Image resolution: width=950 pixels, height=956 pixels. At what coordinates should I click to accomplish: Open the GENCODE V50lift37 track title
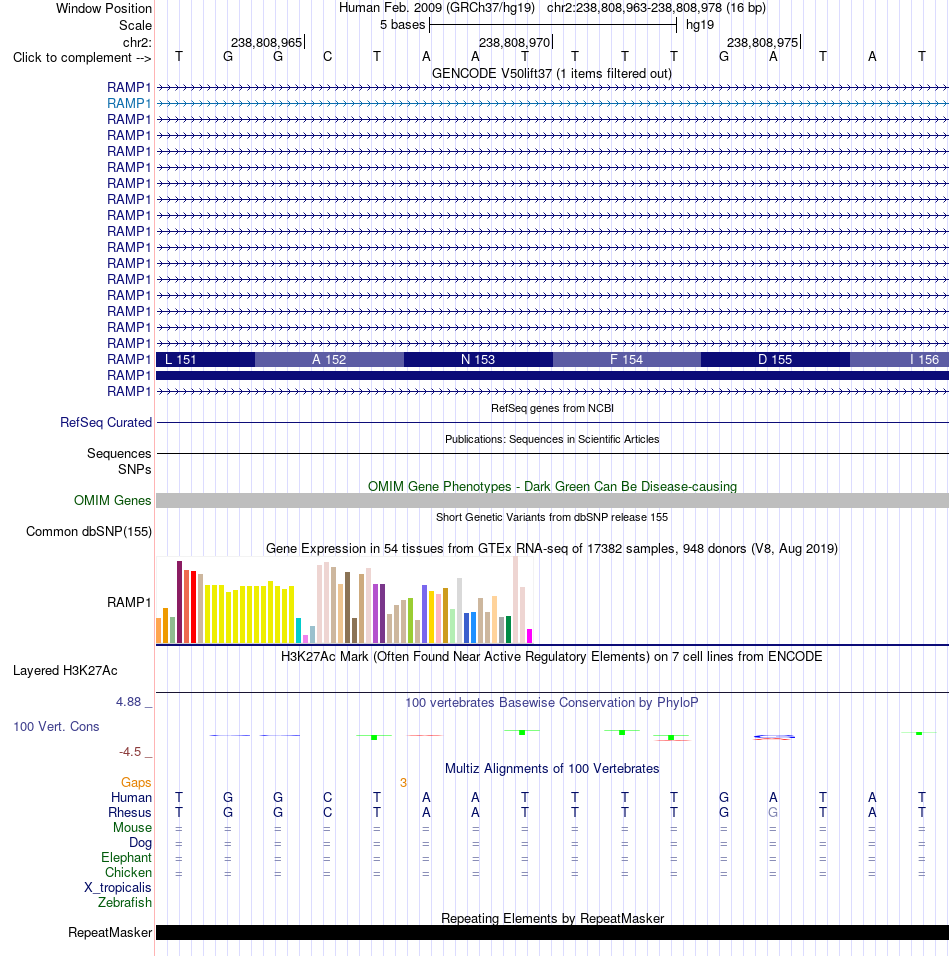pyautogui.click(x=552, y=74)
